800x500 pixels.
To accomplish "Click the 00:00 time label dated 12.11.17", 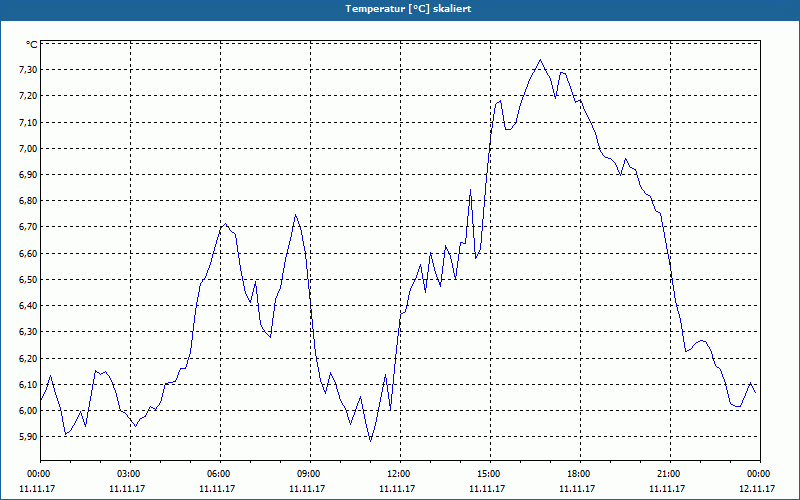I will [760, 474].
